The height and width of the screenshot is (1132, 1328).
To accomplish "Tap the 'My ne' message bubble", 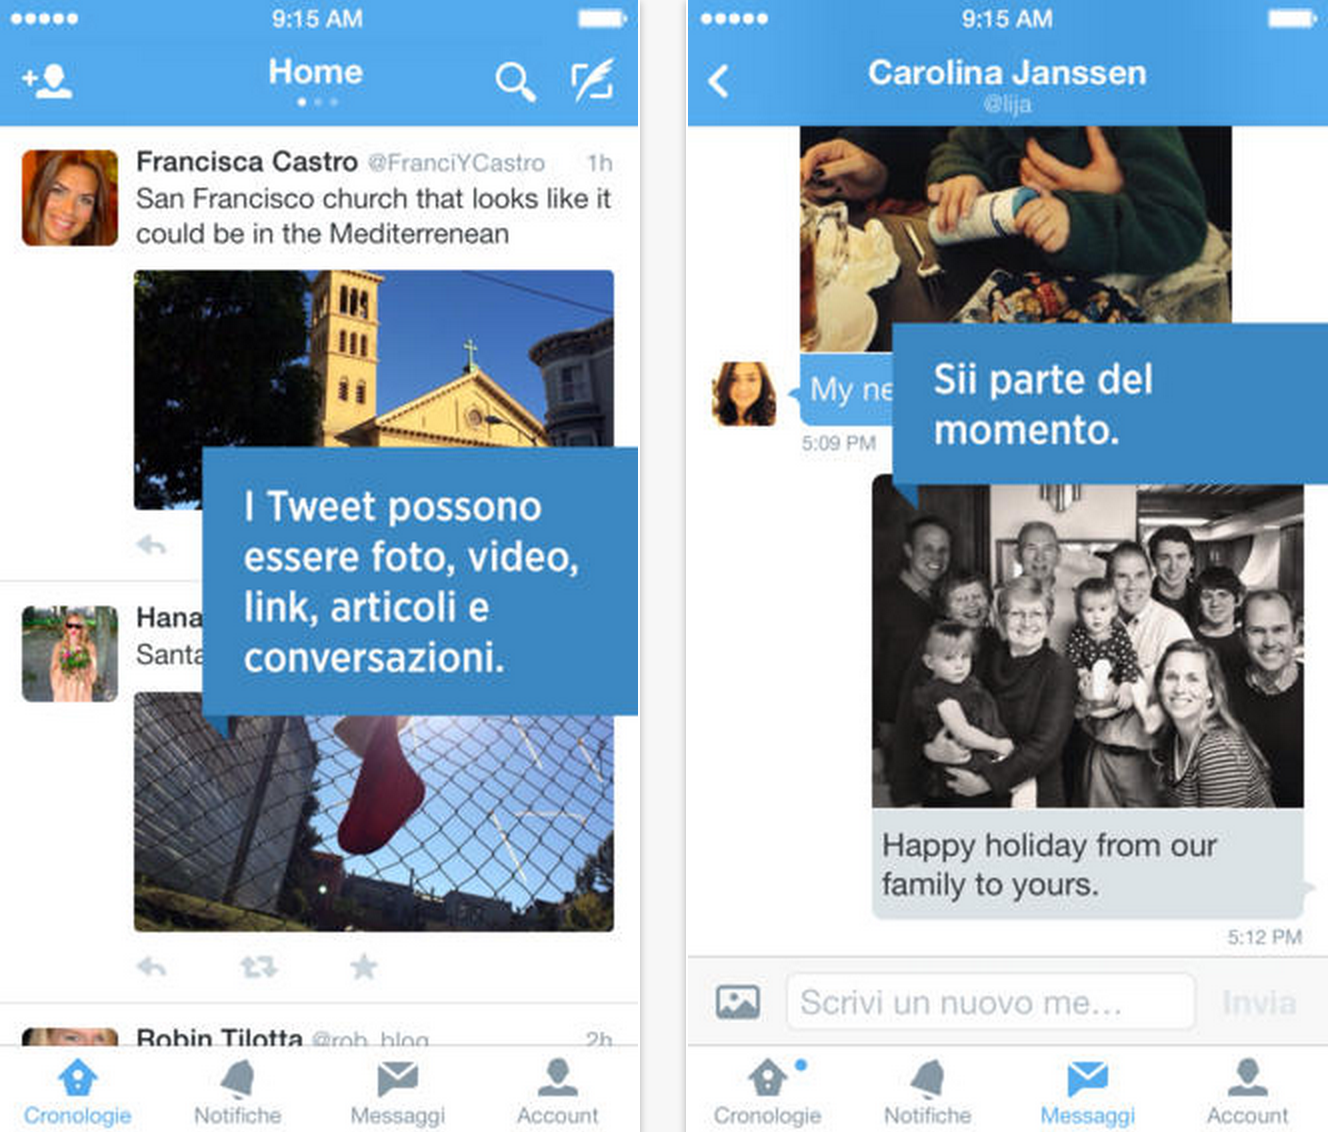I will [x=846, y=389].
